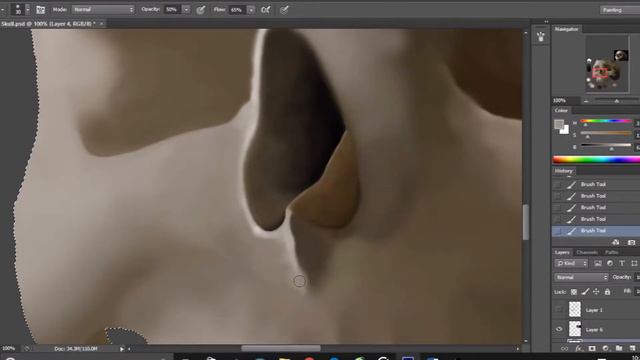The image size is (640, 360).
Task: Toggle pressure for opacity button
Action: coord(201,9)
